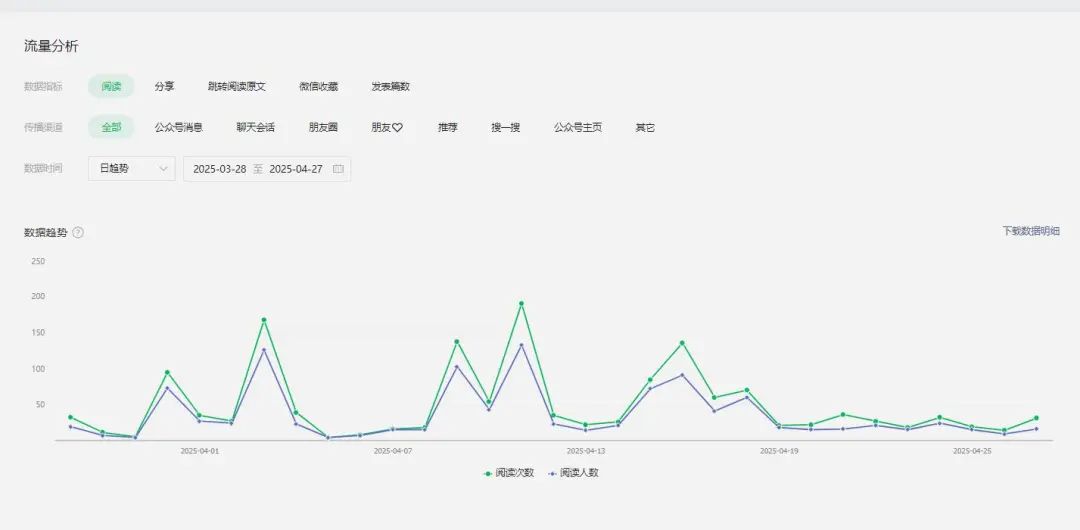1080x530 pixels.
Task: Click the 250 y-axis value
Action: pyautogui.click(x=38, y=261)
